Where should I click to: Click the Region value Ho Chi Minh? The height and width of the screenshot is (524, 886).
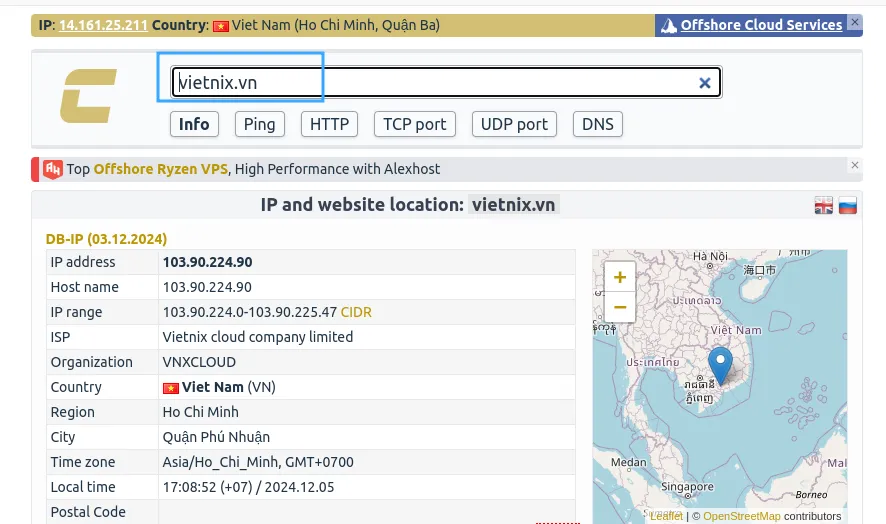[201, 412]
